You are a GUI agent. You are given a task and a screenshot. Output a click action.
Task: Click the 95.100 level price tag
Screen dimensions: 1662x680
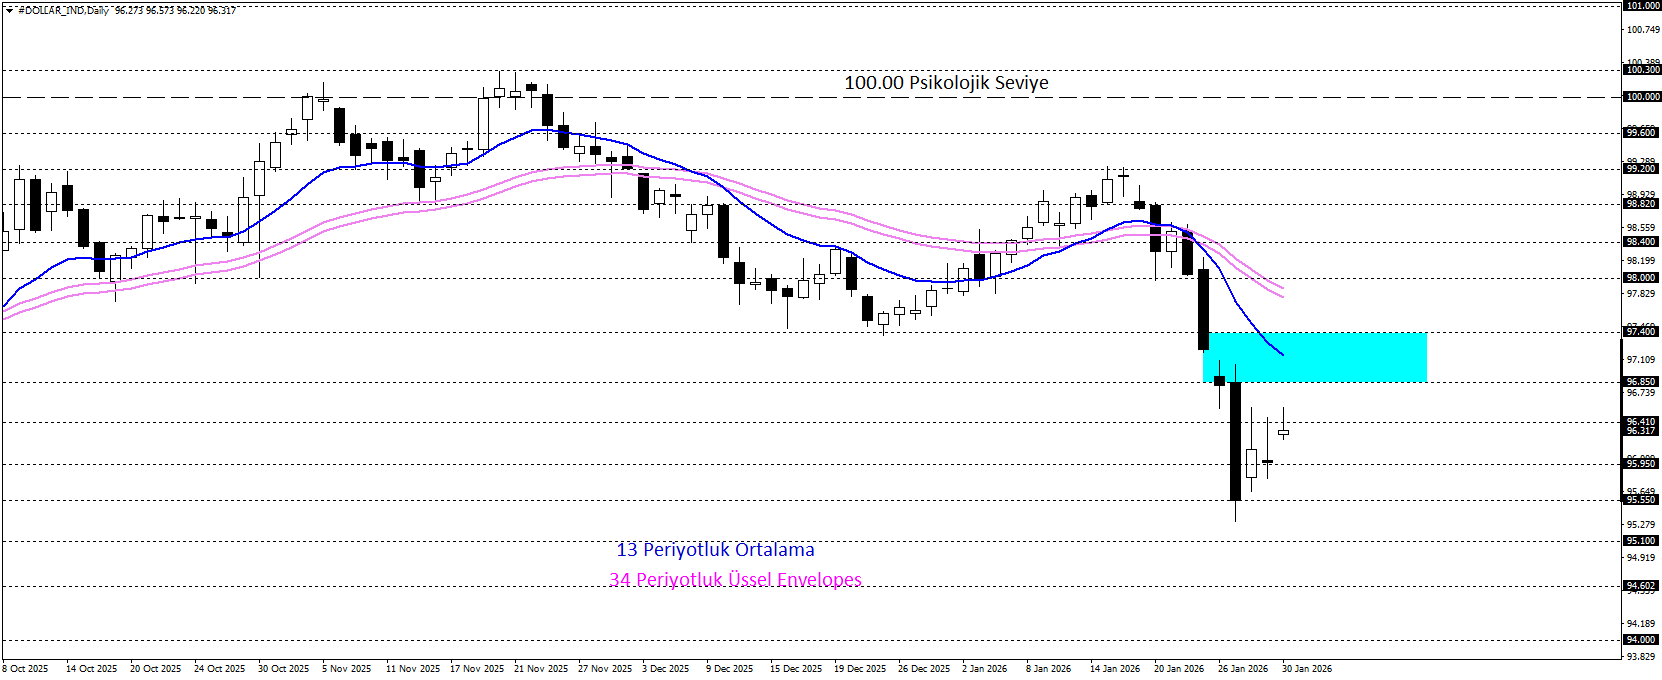click(x=1641, y=541)
